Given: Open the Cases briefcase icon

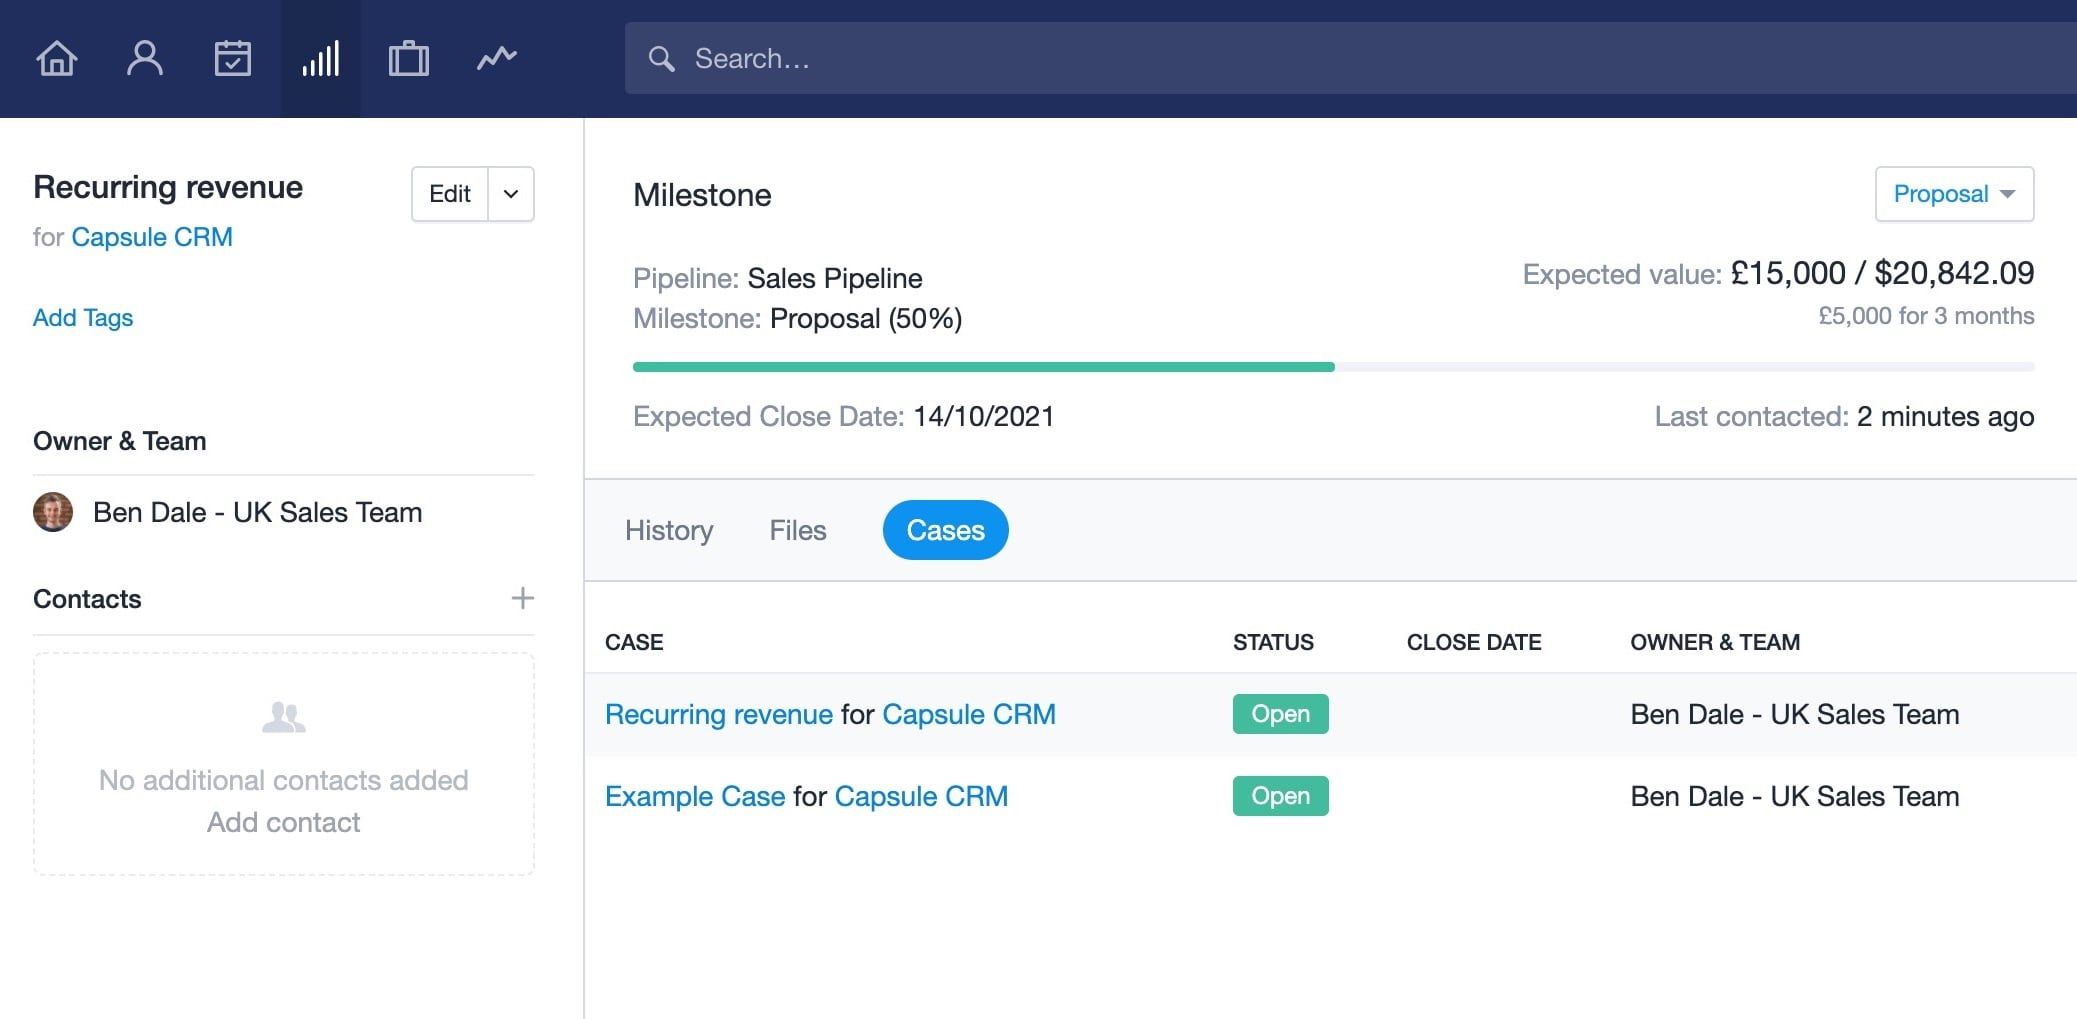Looking at the screenshot, I should (409, 58).
